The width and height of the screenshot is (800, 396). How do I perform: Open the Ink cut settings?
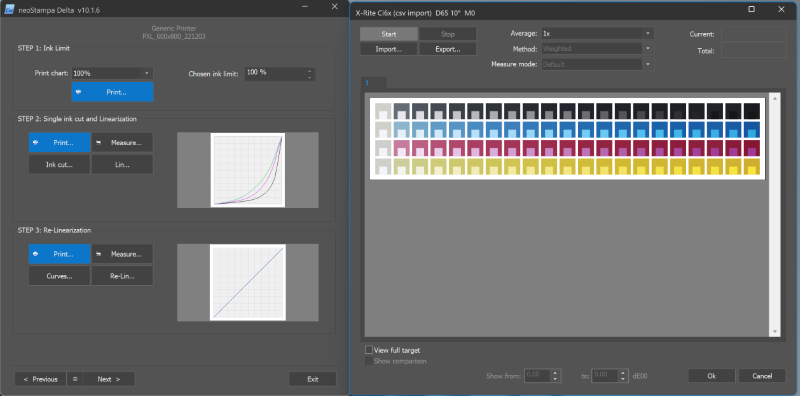click(x=59, y=164)
